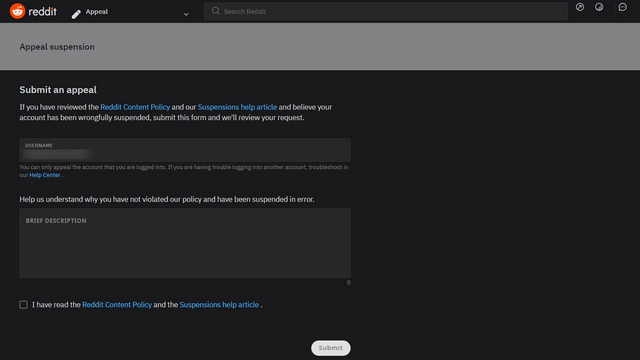Click the 'Submit an appeal' heading
Screen dimensions: 640x360
pyautogui.click(x=58, y=90)
